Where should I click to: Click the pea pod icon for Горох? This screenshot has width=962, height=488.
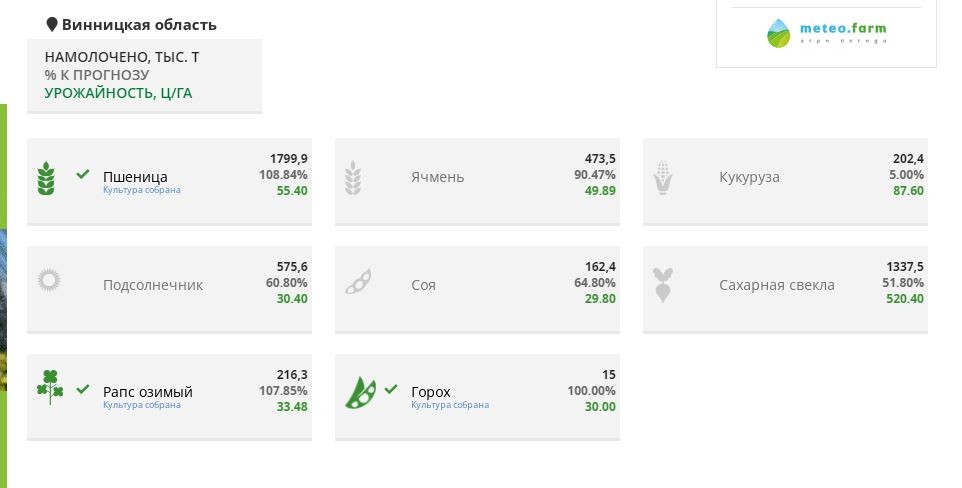click(360, 392)
